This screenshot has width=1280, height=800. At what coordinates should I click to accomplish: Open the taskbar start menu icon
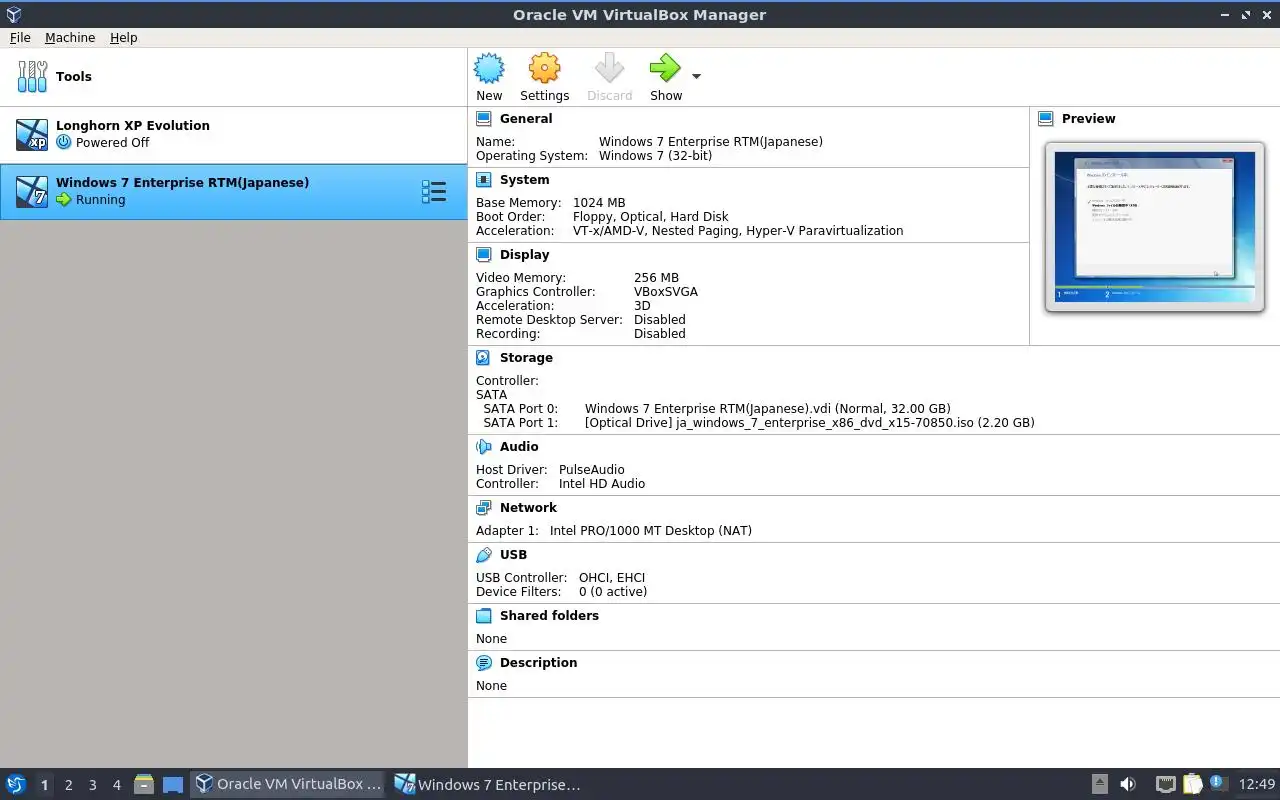click(16, 784)
